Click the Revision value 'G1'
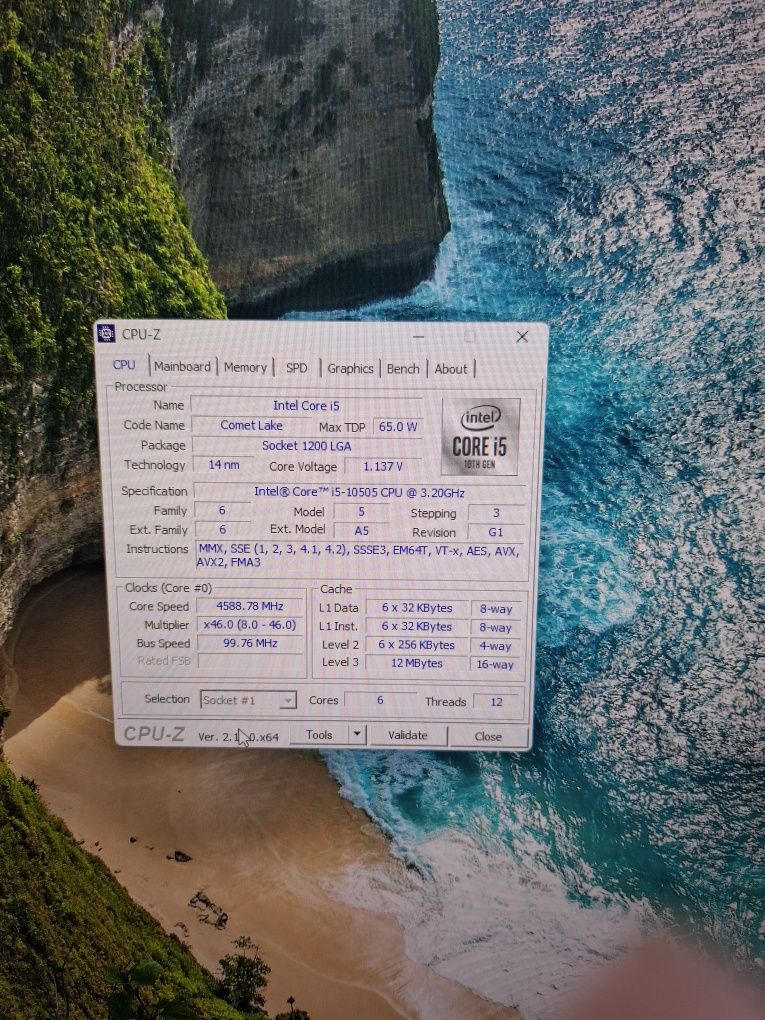Viewport: 765px width, 1020px height. pyautogui.click(x=496, y=532)
